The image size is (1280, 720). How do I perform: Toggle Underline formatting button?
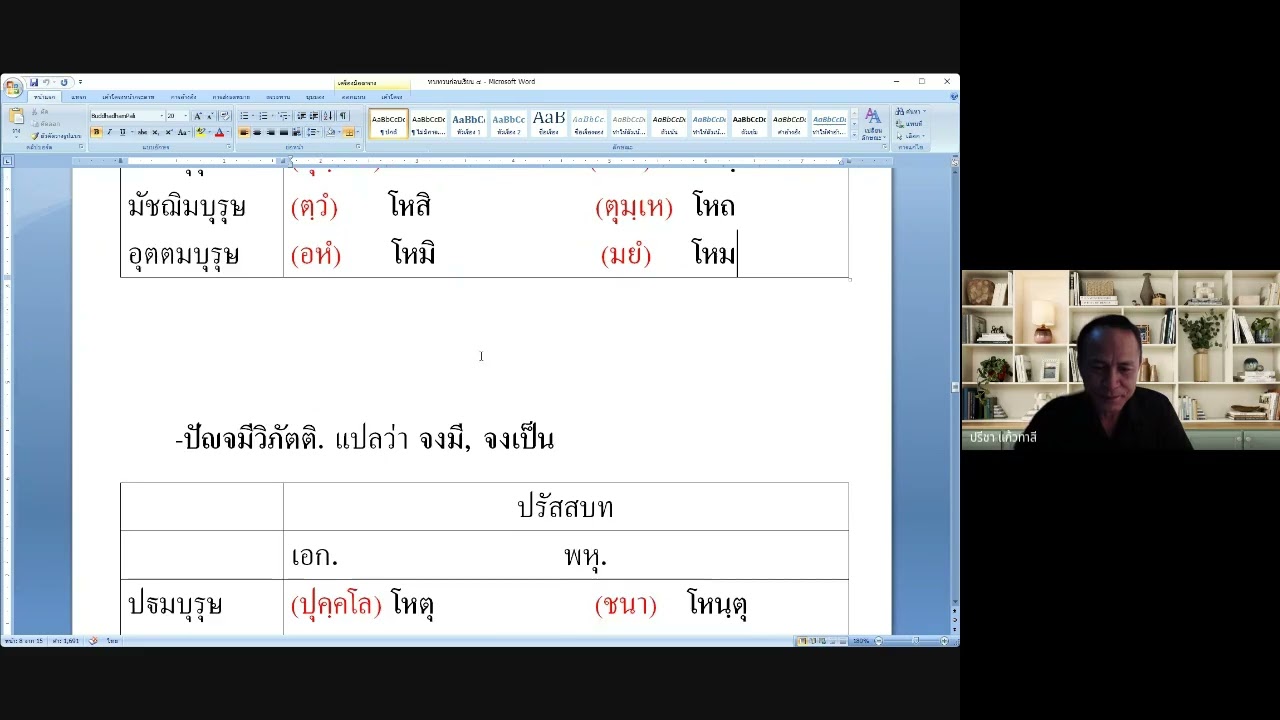pyautogui.click(x=122, y=132)
